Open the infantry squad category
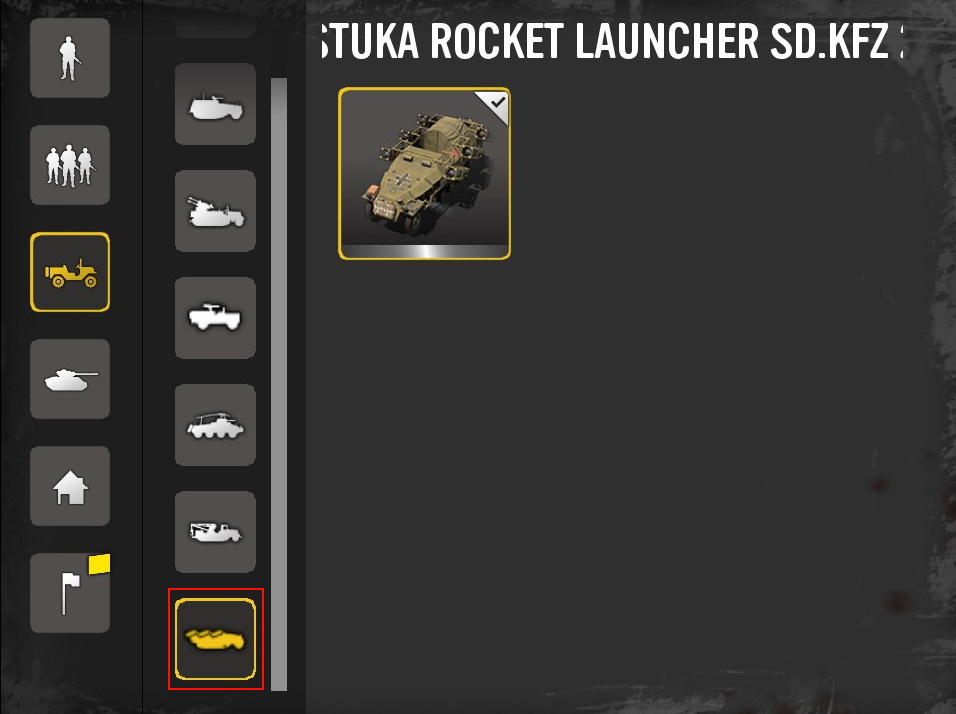This screenshot has width=956, height=714. [70, 165]
